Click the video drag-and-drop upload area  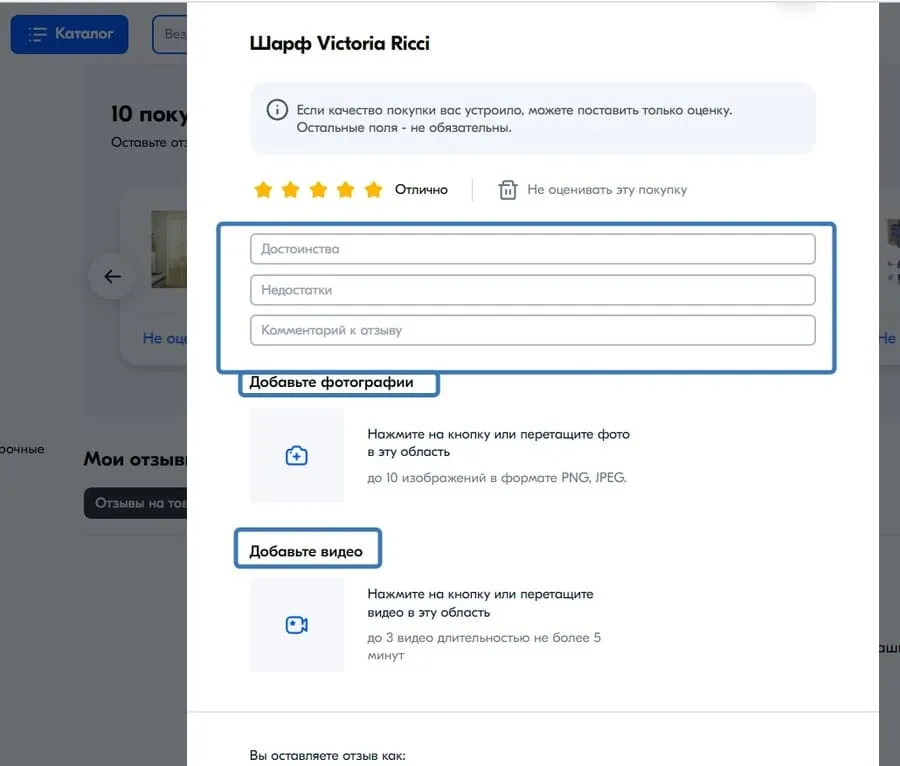296,624
